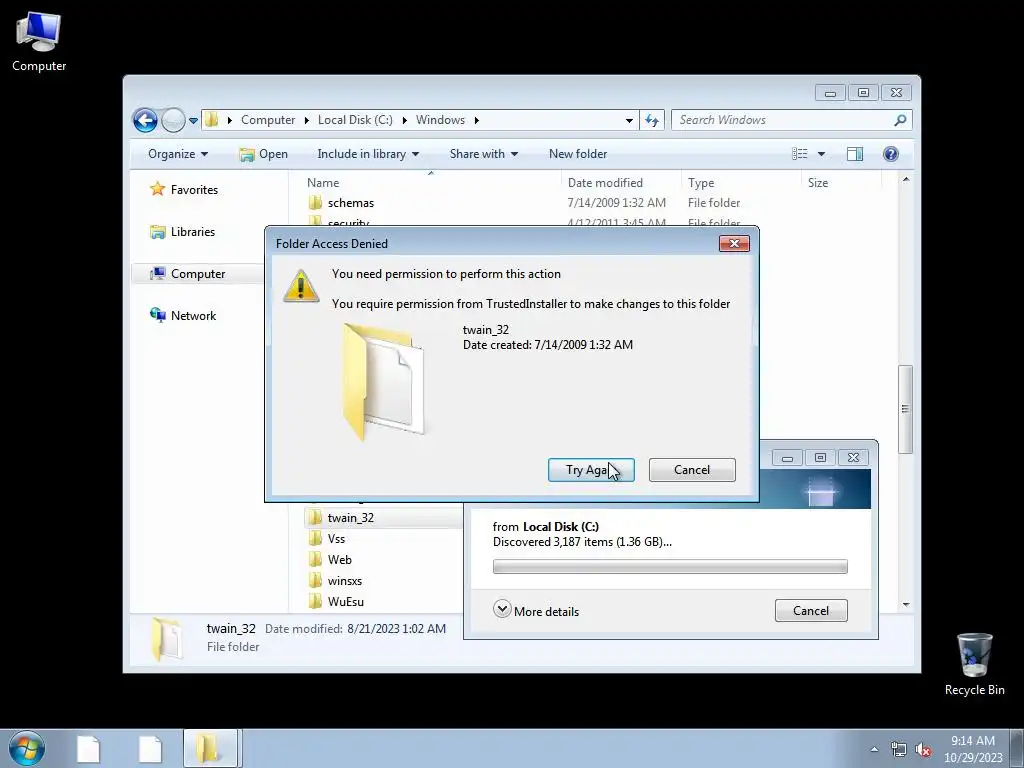Cancel the delete progress window
The width and height of the screenshot is (1024, 768).
(x=810, y=611)
